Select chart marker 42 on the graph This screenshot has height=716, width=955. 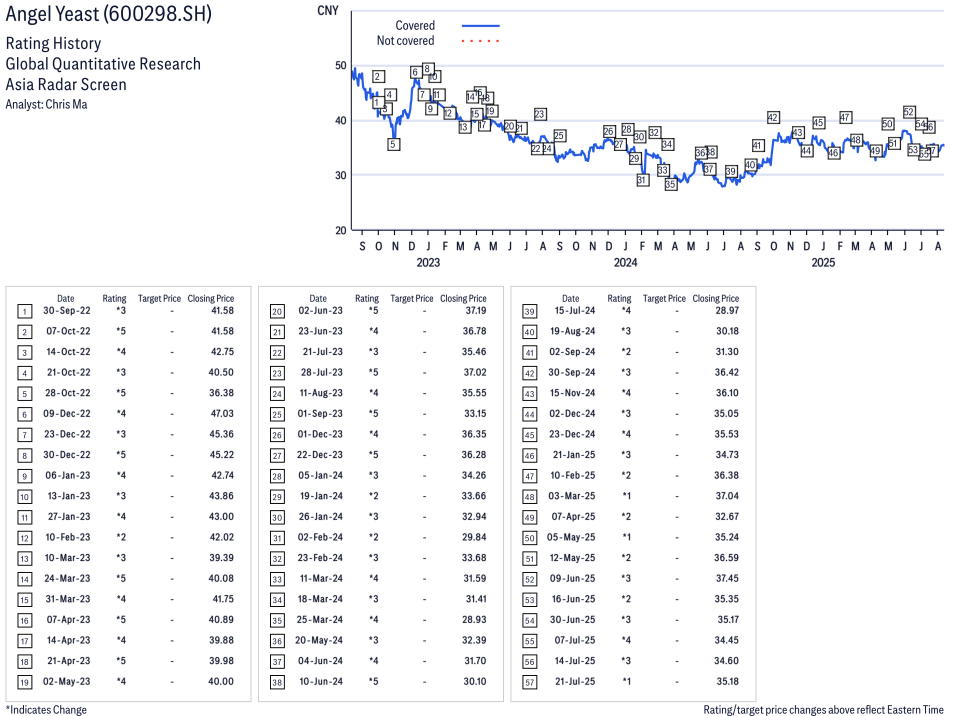click(x=773, y=118)
